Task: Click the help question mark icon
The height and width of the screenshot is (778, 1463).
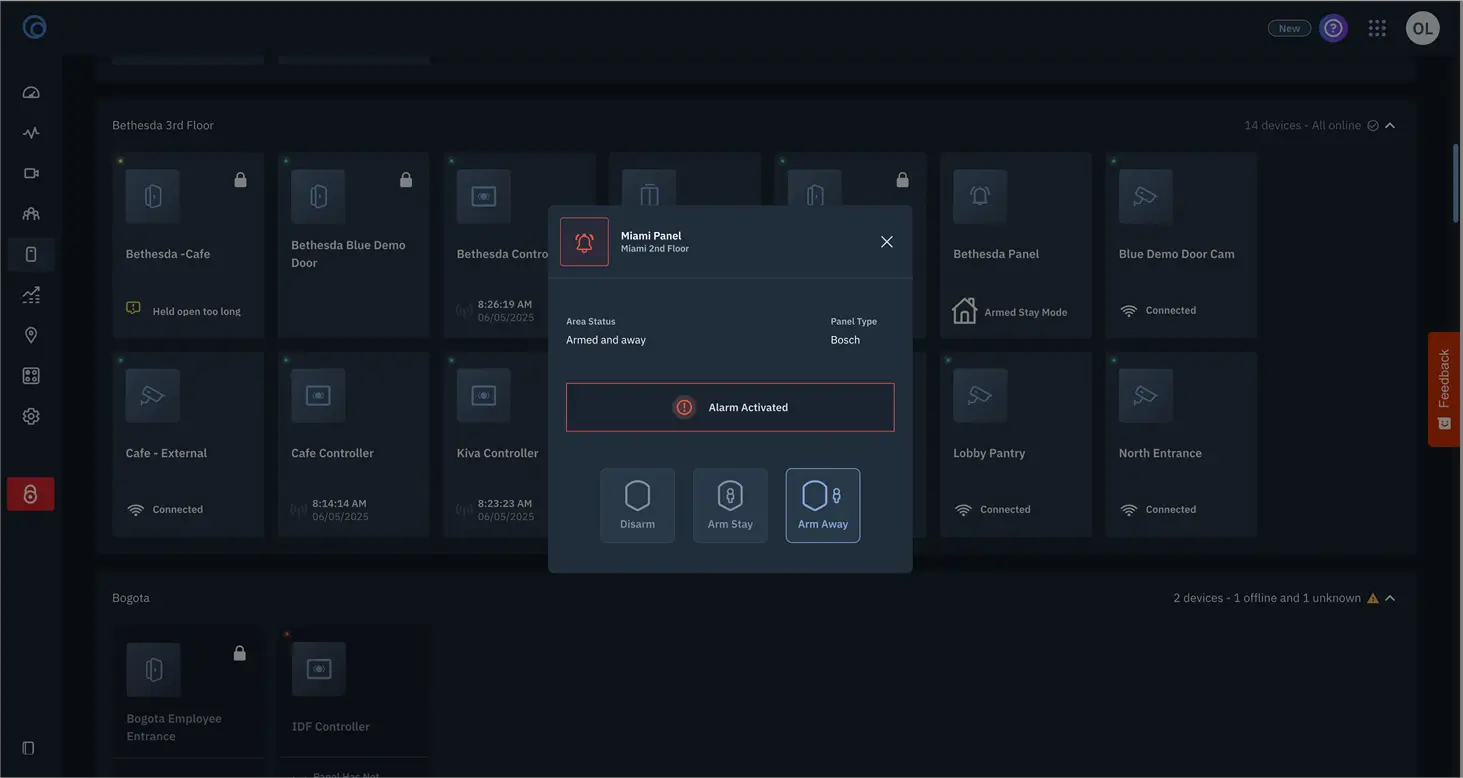Action: point(1333,28)
